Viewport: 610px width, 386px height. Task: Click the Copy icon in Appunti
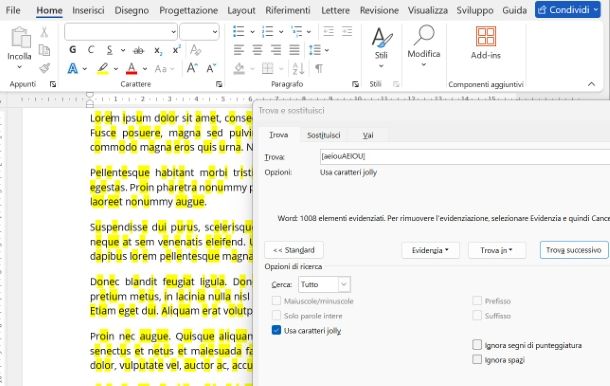pyautogui.click(x=44, y=50)
